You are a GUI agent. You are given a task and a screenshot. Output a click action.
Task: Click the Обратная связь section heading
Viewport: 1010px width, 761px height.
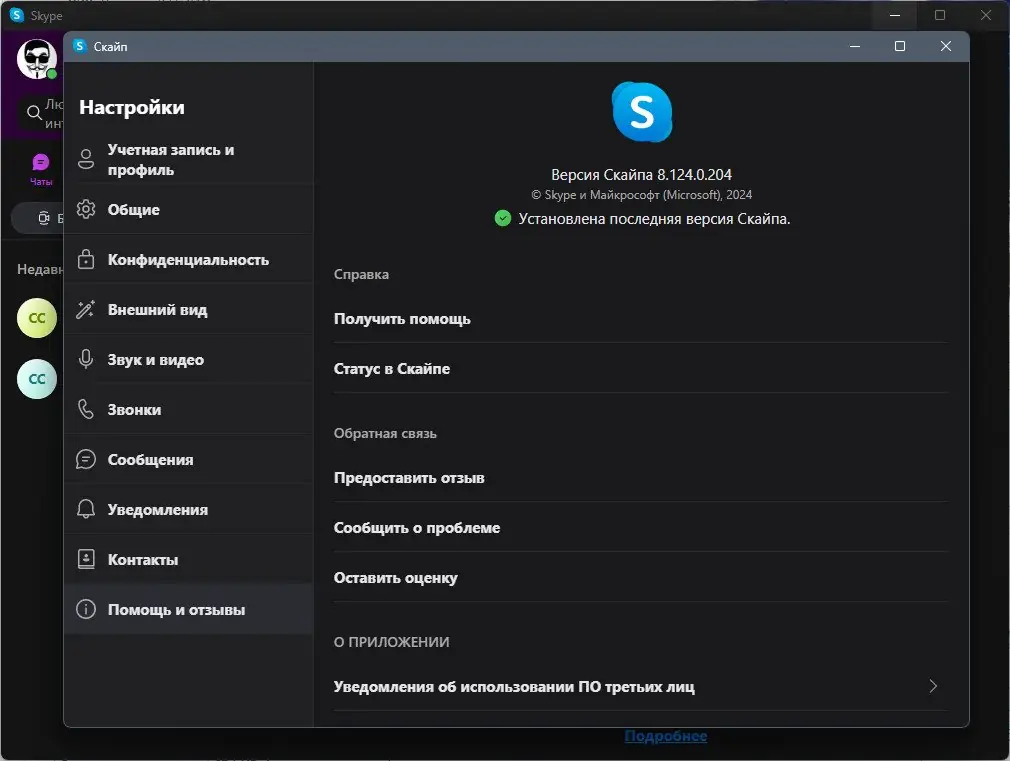click(385, 434)
